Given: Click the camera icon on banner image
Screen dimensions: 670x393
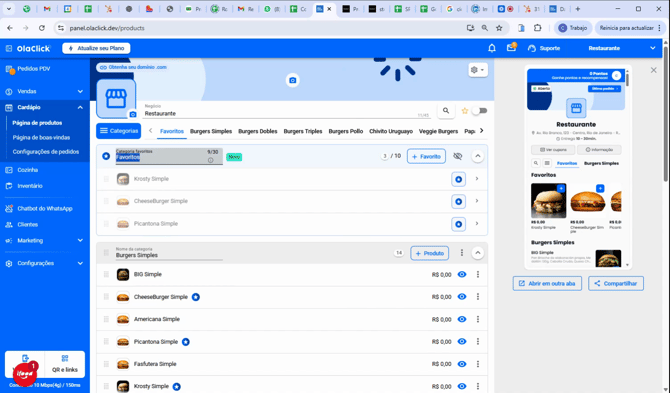Looking at the screenshot, I should click(293, 80).
